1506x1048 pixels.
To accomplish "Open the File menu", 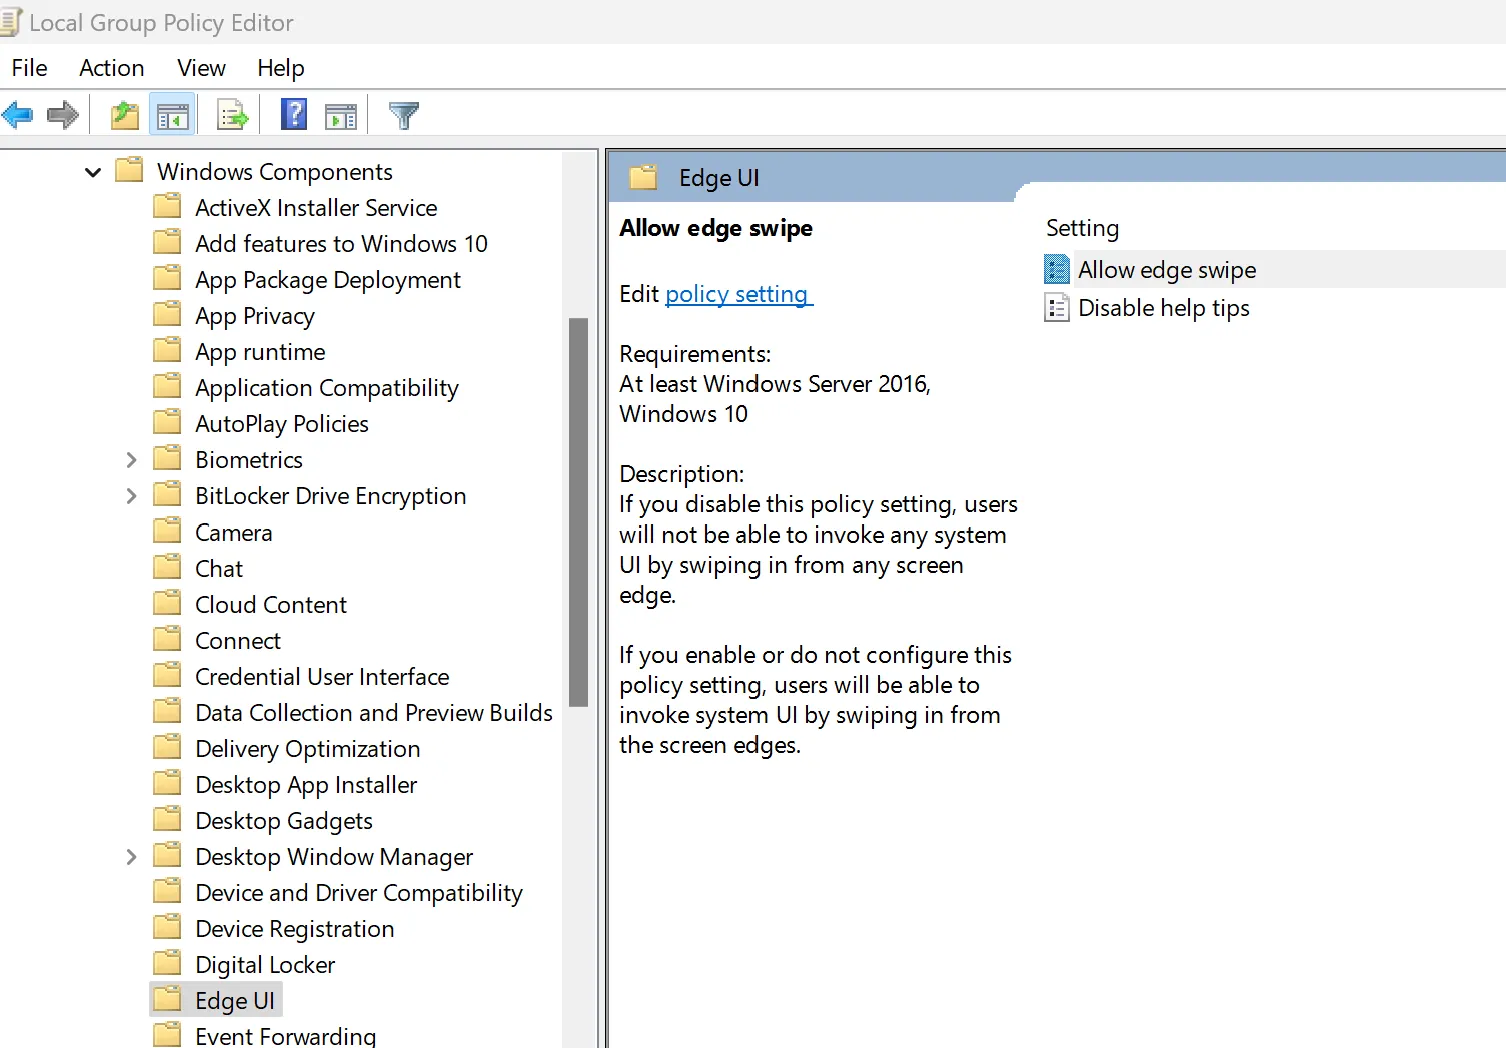I will click(30, 67).
